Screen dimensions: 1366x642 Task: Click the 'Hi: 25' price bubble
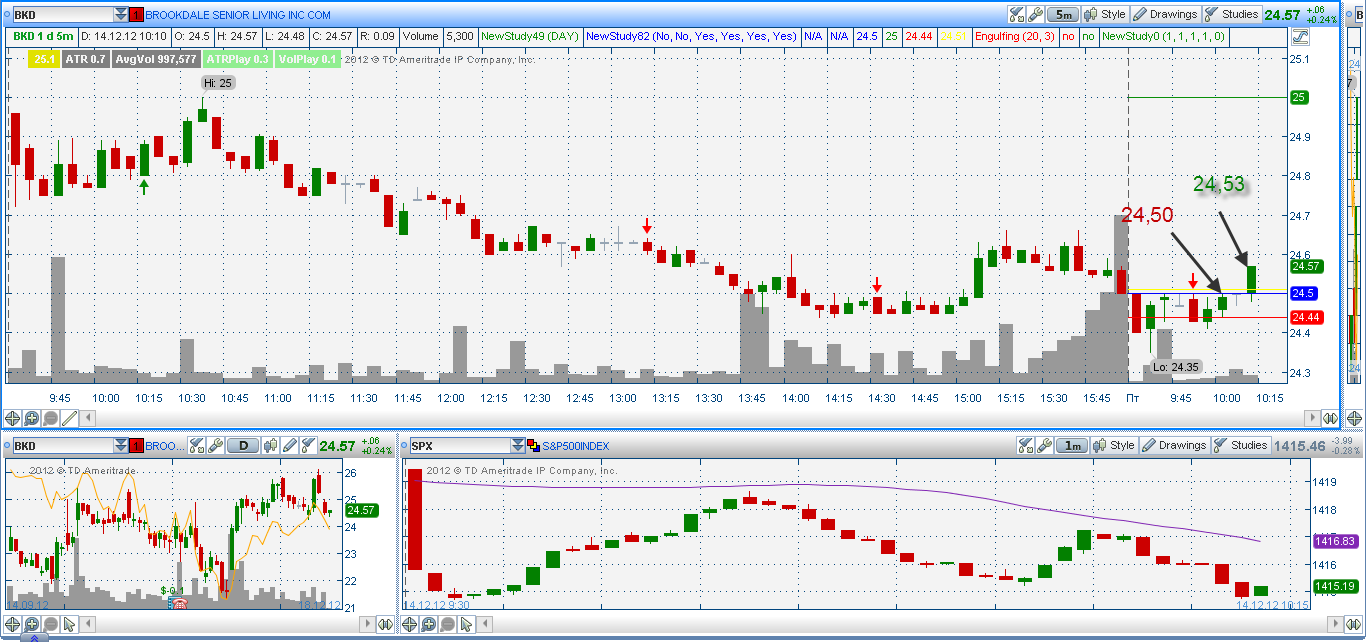tap(218, 82)
